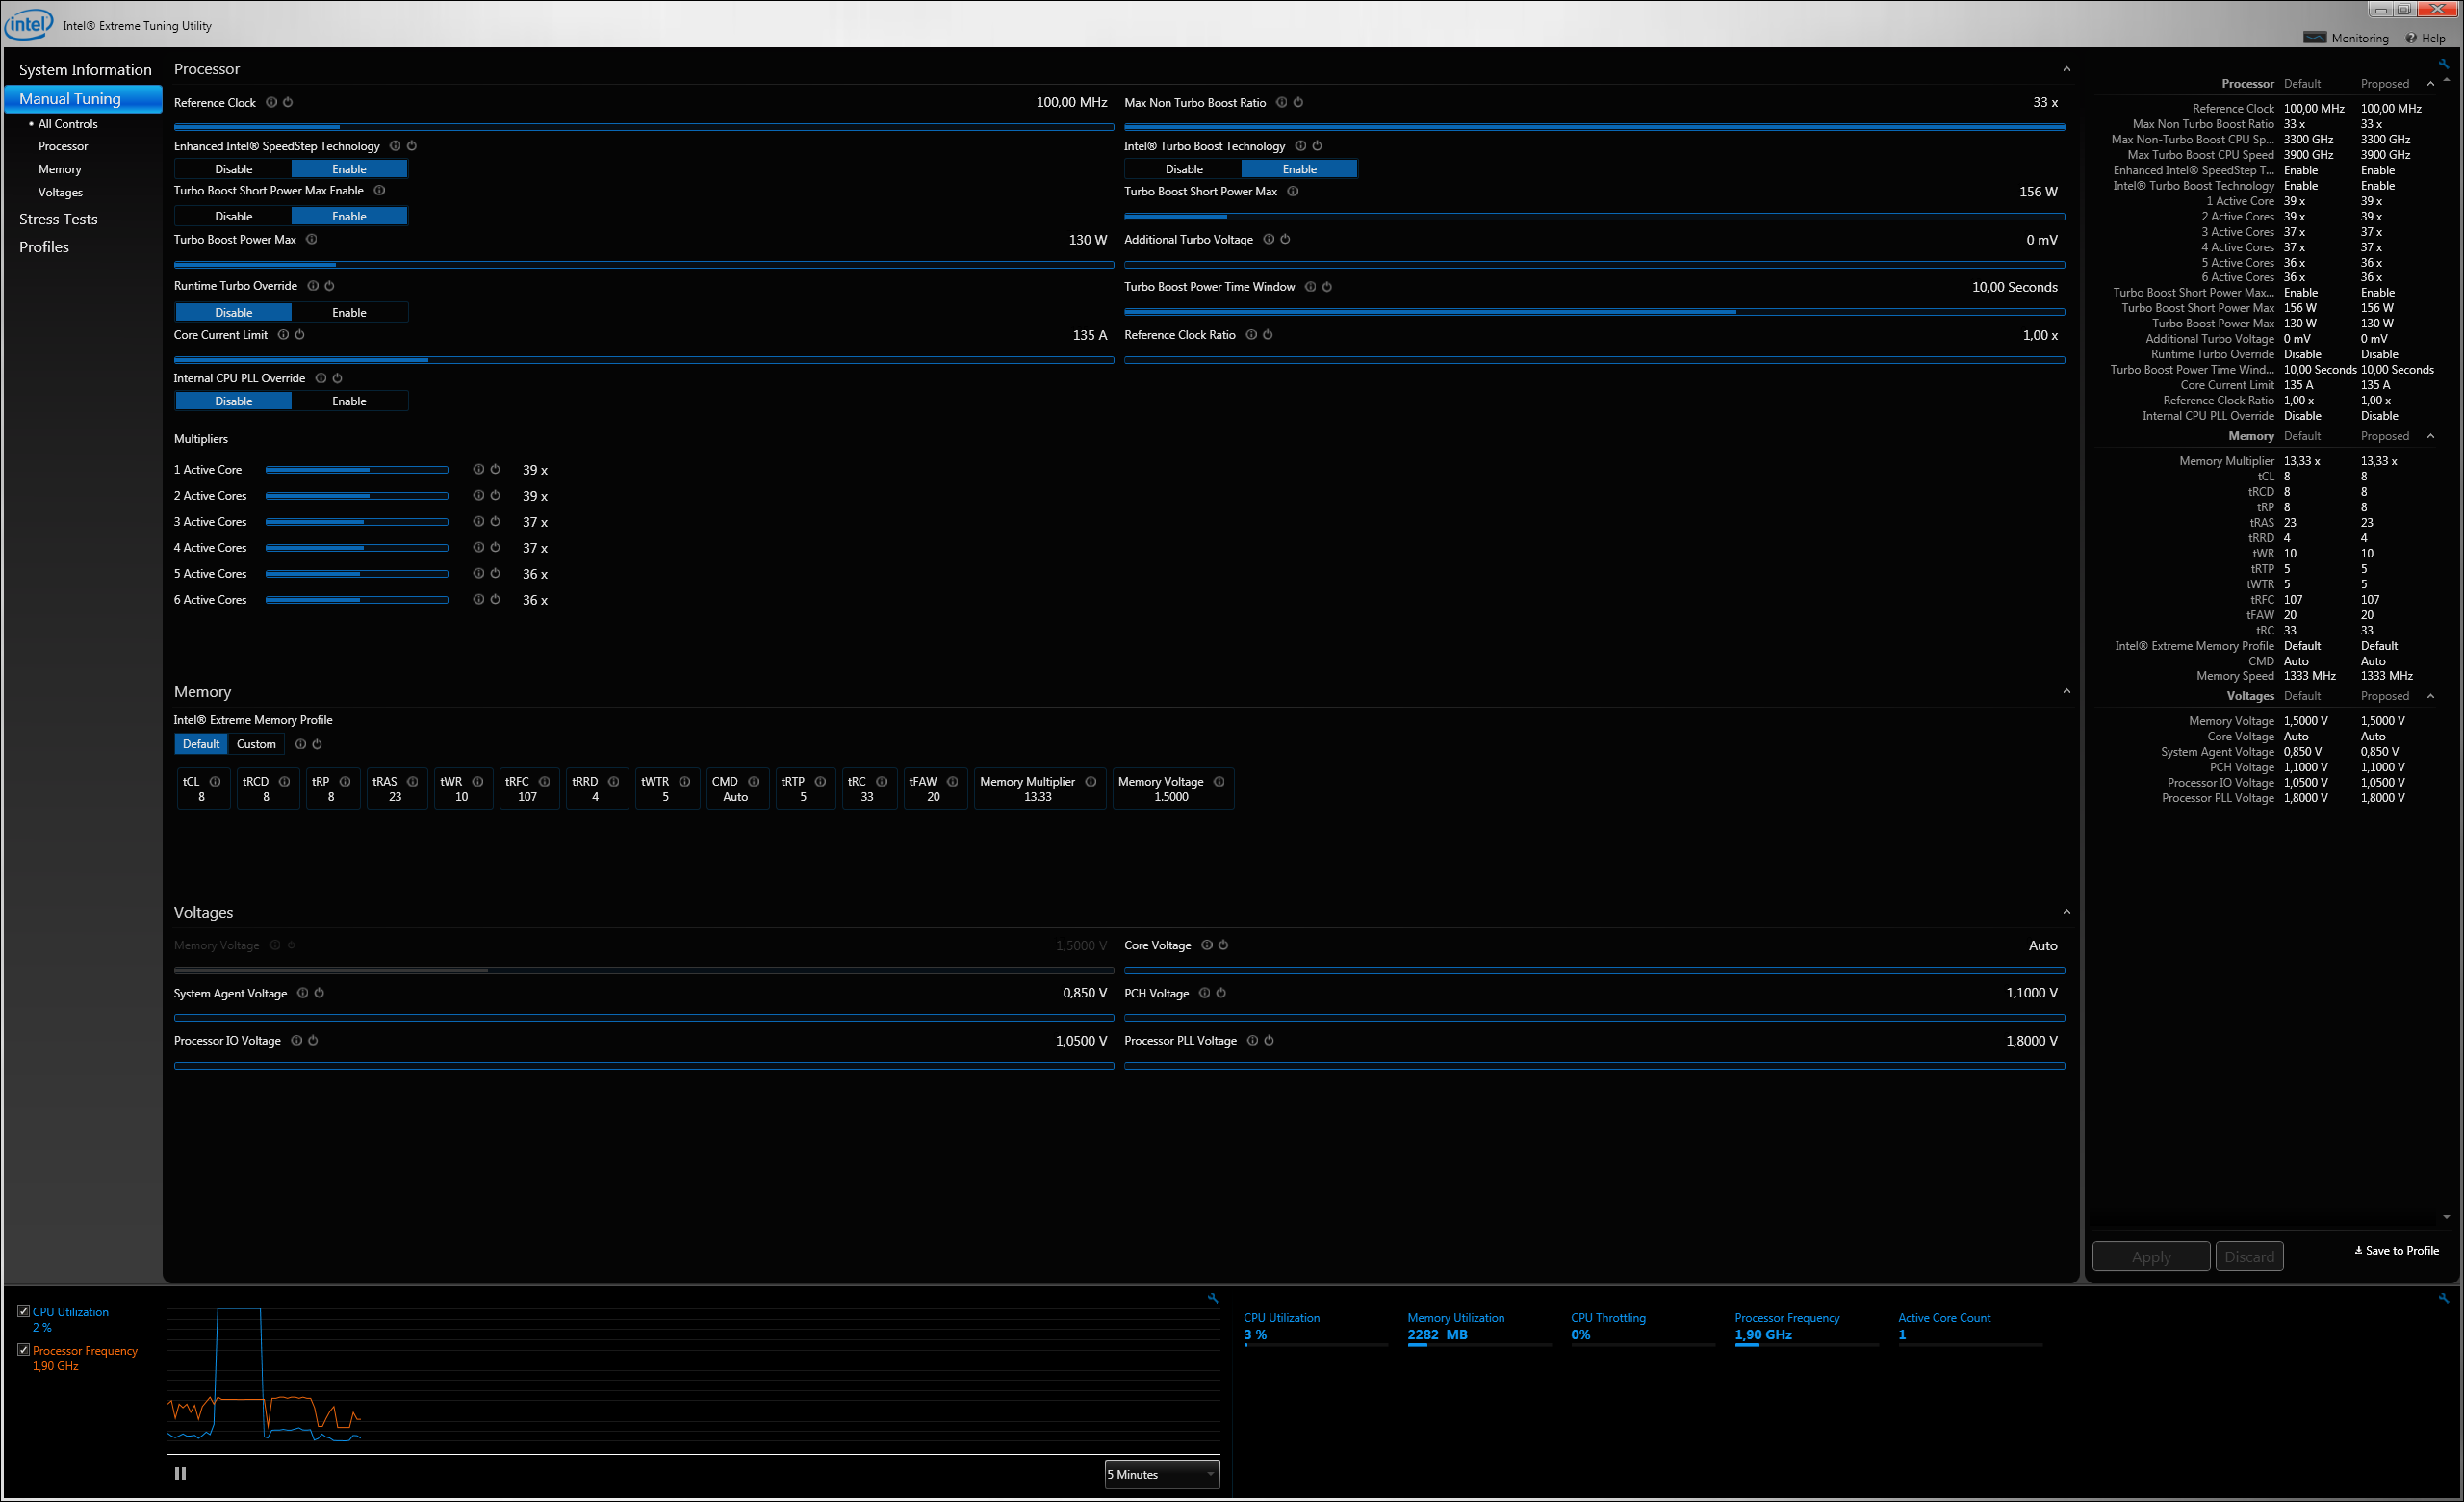Uncheck CPU Utilization graph checkbox
The width and height of the screenshot is (2464, 1502).
point(23,1311)
